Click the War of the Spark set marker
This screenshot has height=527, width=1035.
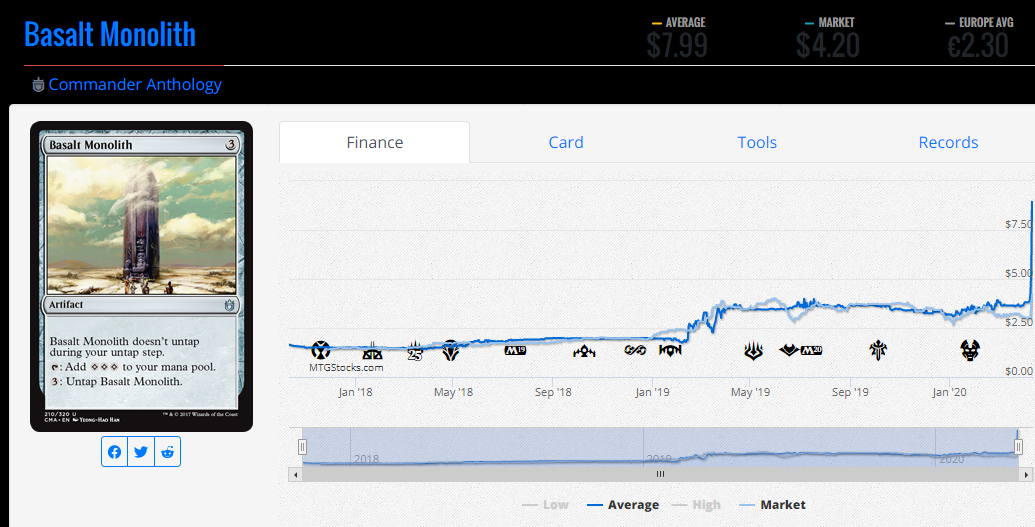pos(753,351)
